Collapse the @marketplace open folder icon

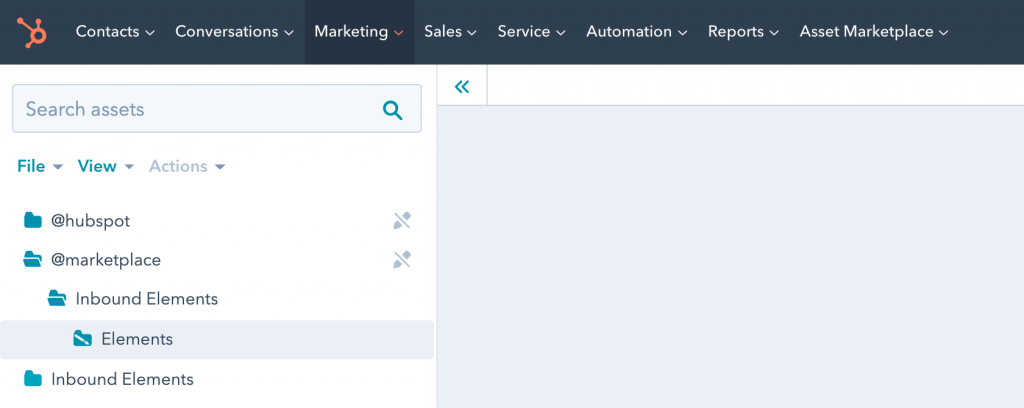(33, 260)
